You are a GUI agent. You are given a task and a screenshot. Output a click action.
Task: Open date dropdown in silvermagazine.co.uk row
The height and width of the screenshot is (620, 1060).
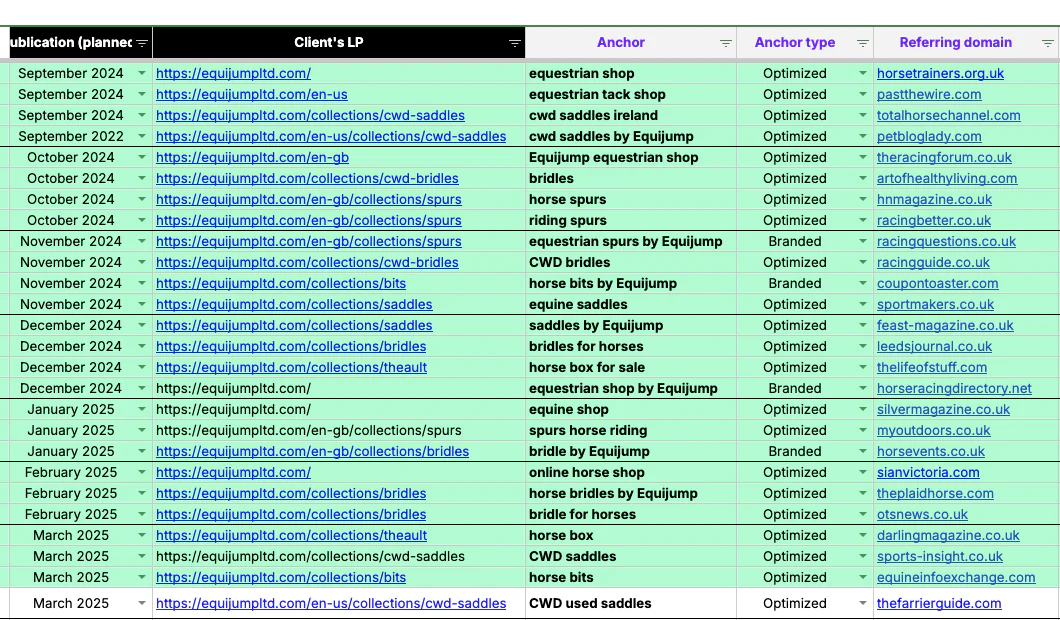(x=141, y=409)
